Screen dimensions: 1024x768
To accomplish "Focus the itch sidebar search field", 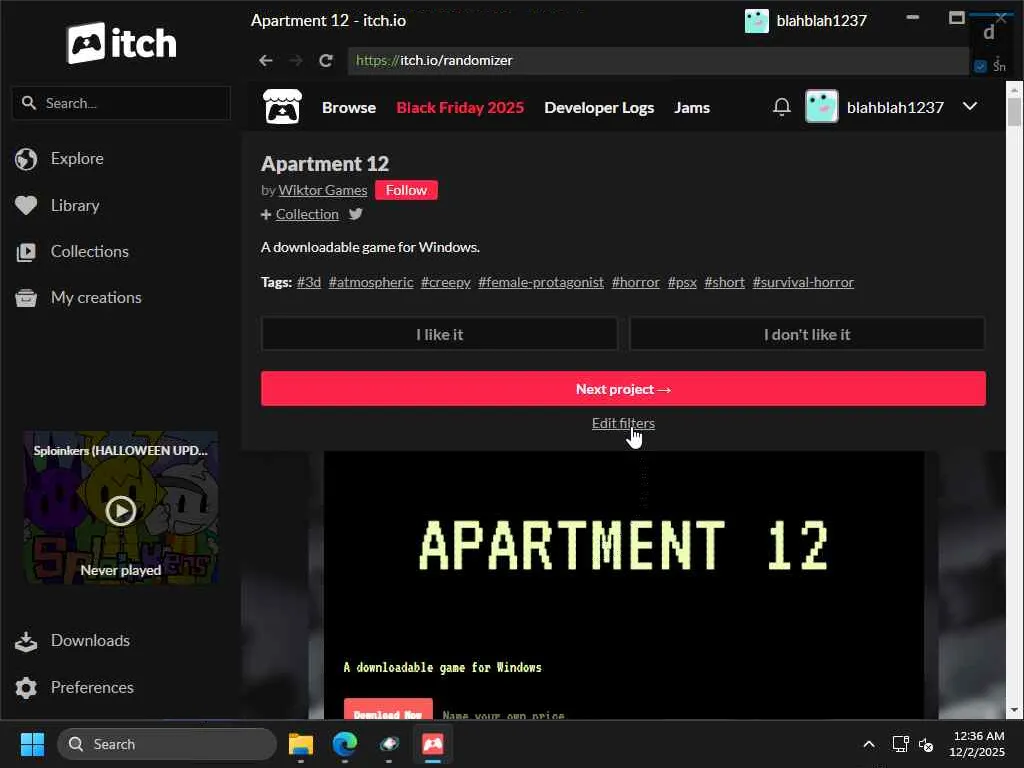I will point(121,103).
